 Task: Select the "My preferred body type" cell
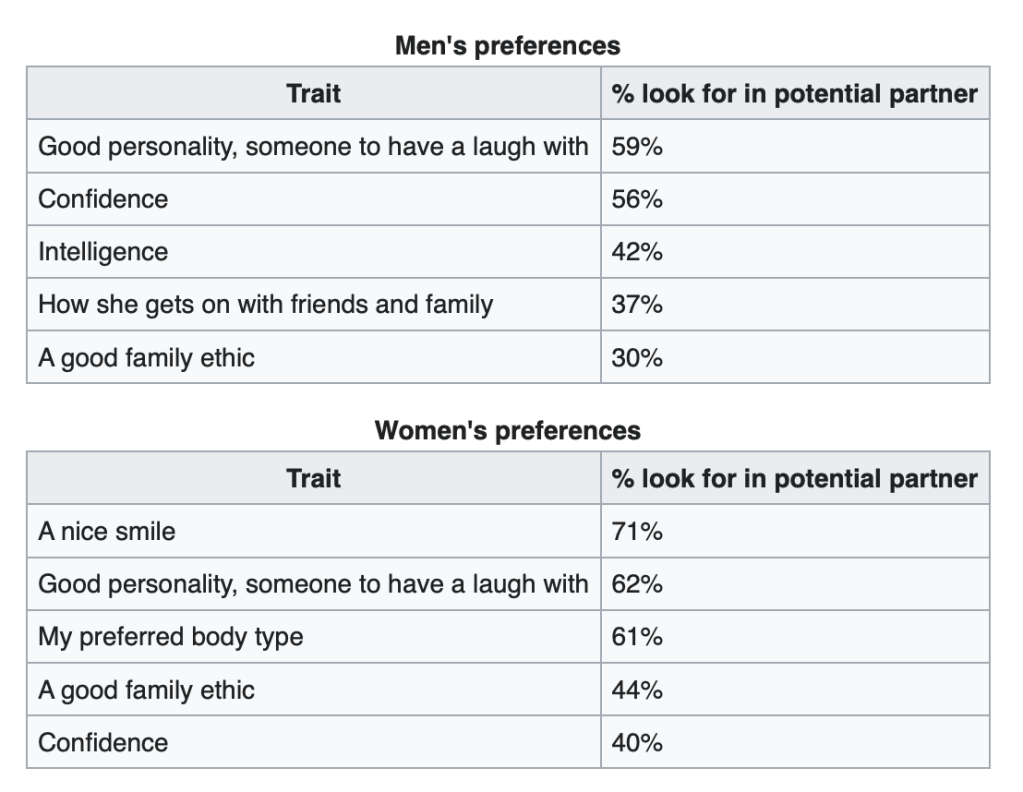click(170, 637)
